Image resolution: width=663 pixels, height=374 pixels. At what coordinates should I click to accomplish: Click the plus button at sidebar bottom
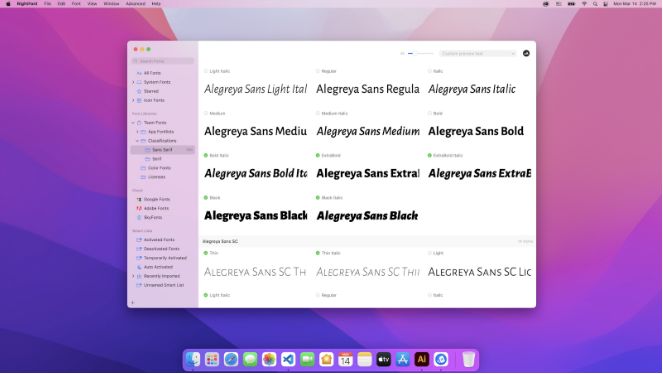tap(133, 303)
